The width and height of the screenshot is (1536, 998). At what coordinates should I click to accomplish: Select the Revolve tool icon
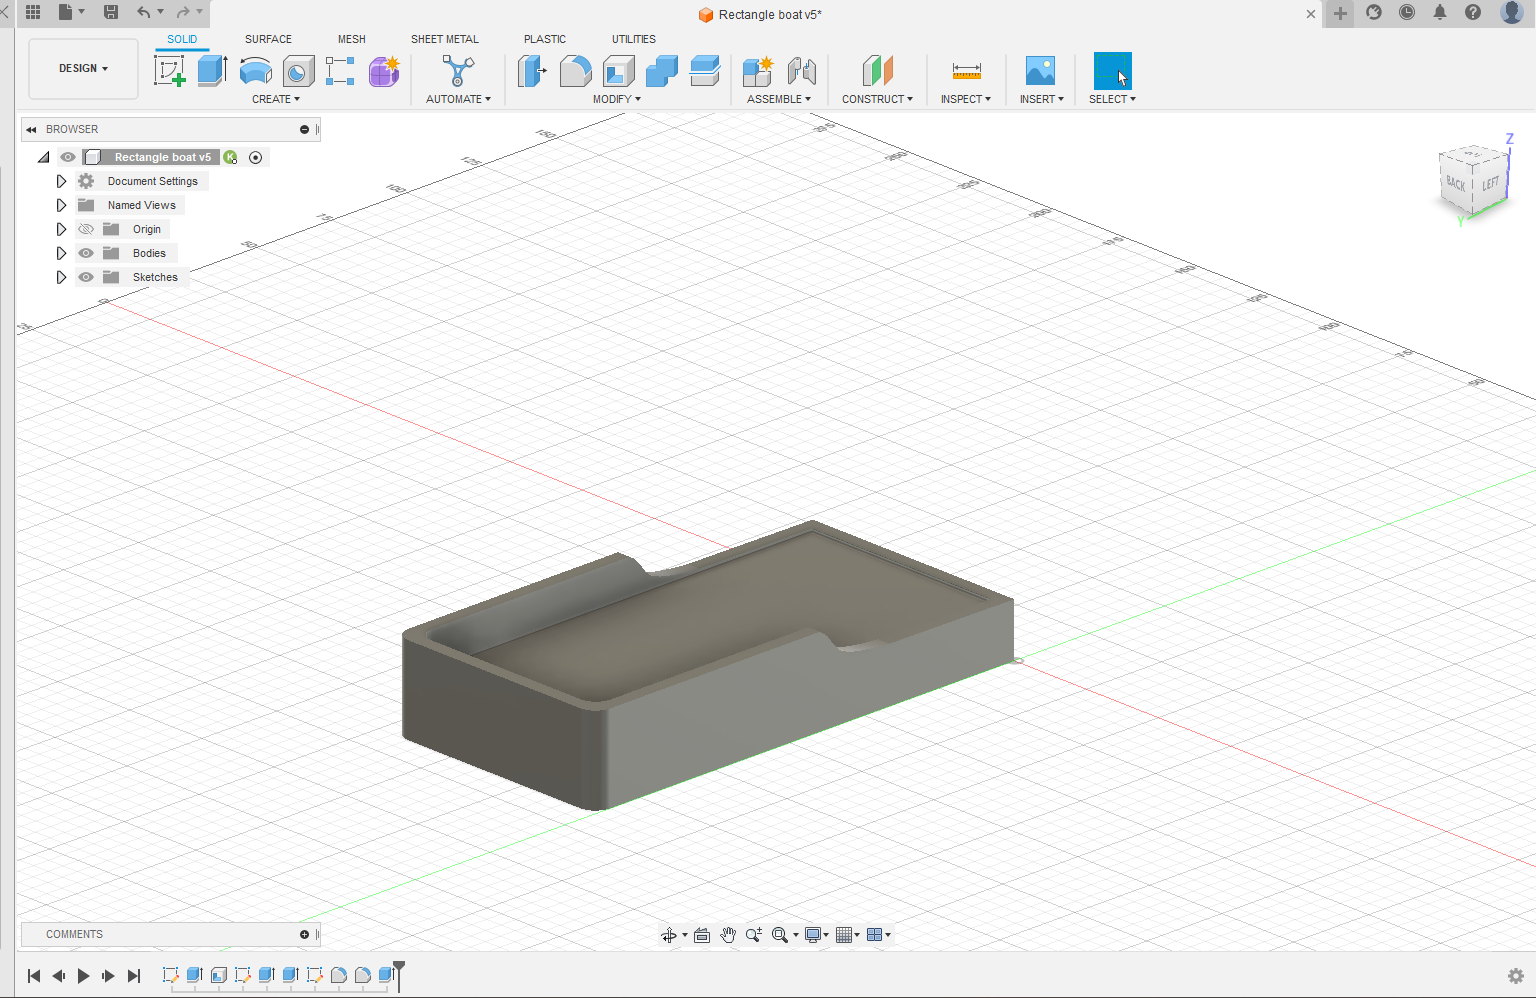coord(255,71)
